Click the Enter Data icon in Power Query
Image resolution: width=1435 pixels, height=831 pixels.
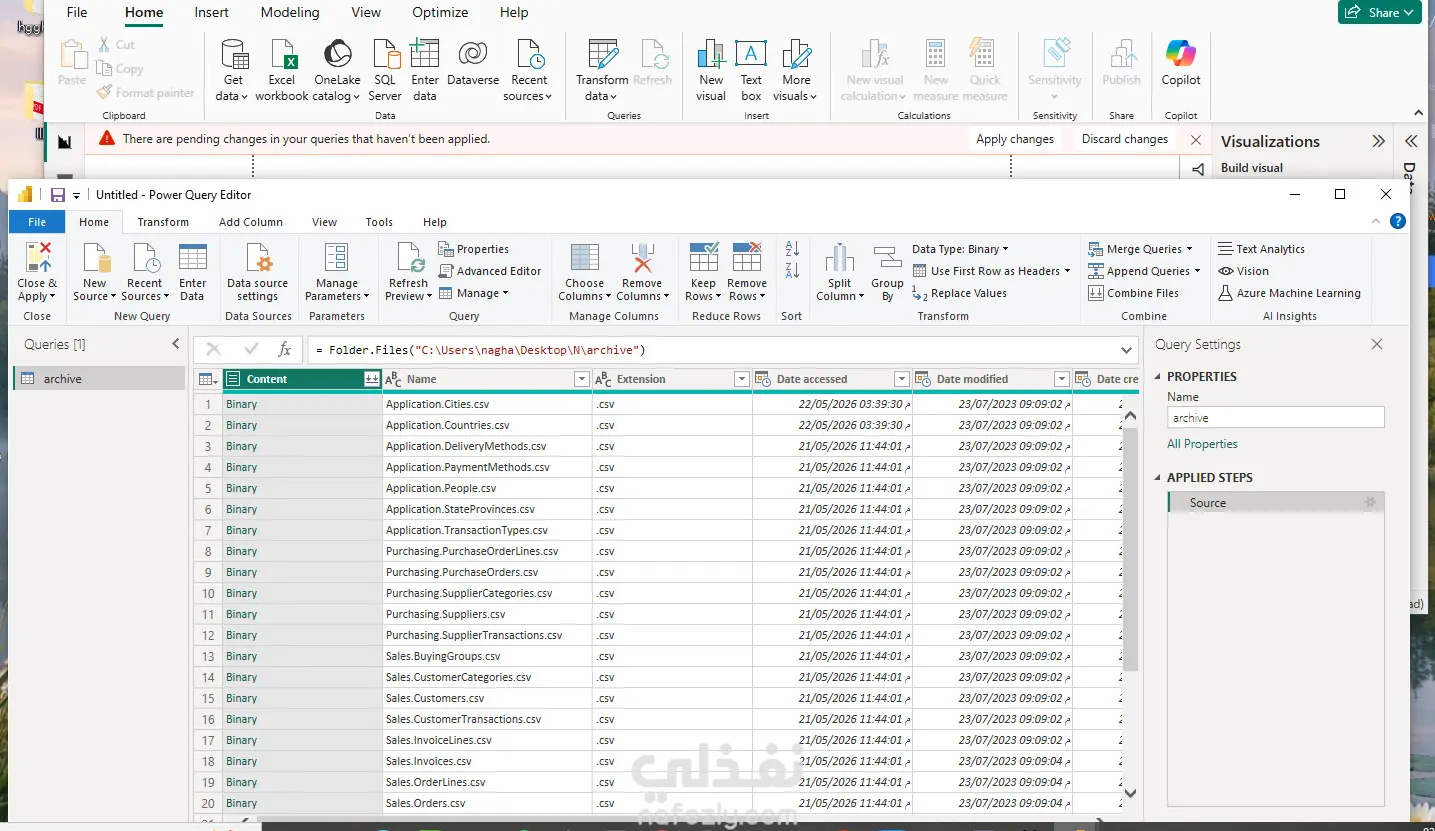192,258
